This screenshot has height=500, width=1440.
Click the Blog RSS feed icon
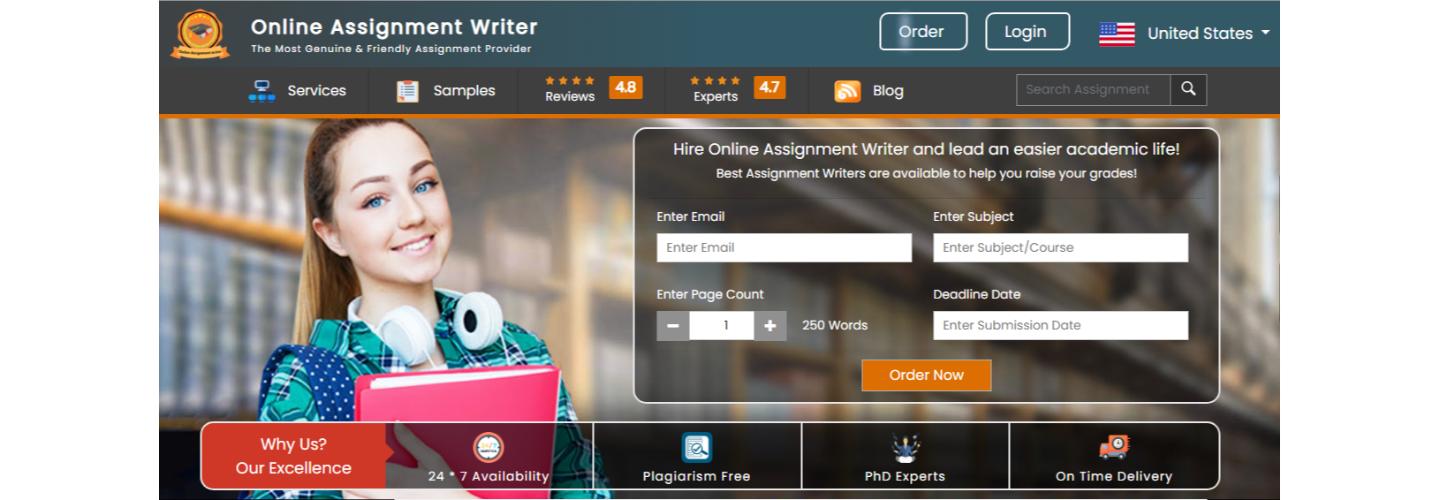pyautogui.click(x=847, y=91)
